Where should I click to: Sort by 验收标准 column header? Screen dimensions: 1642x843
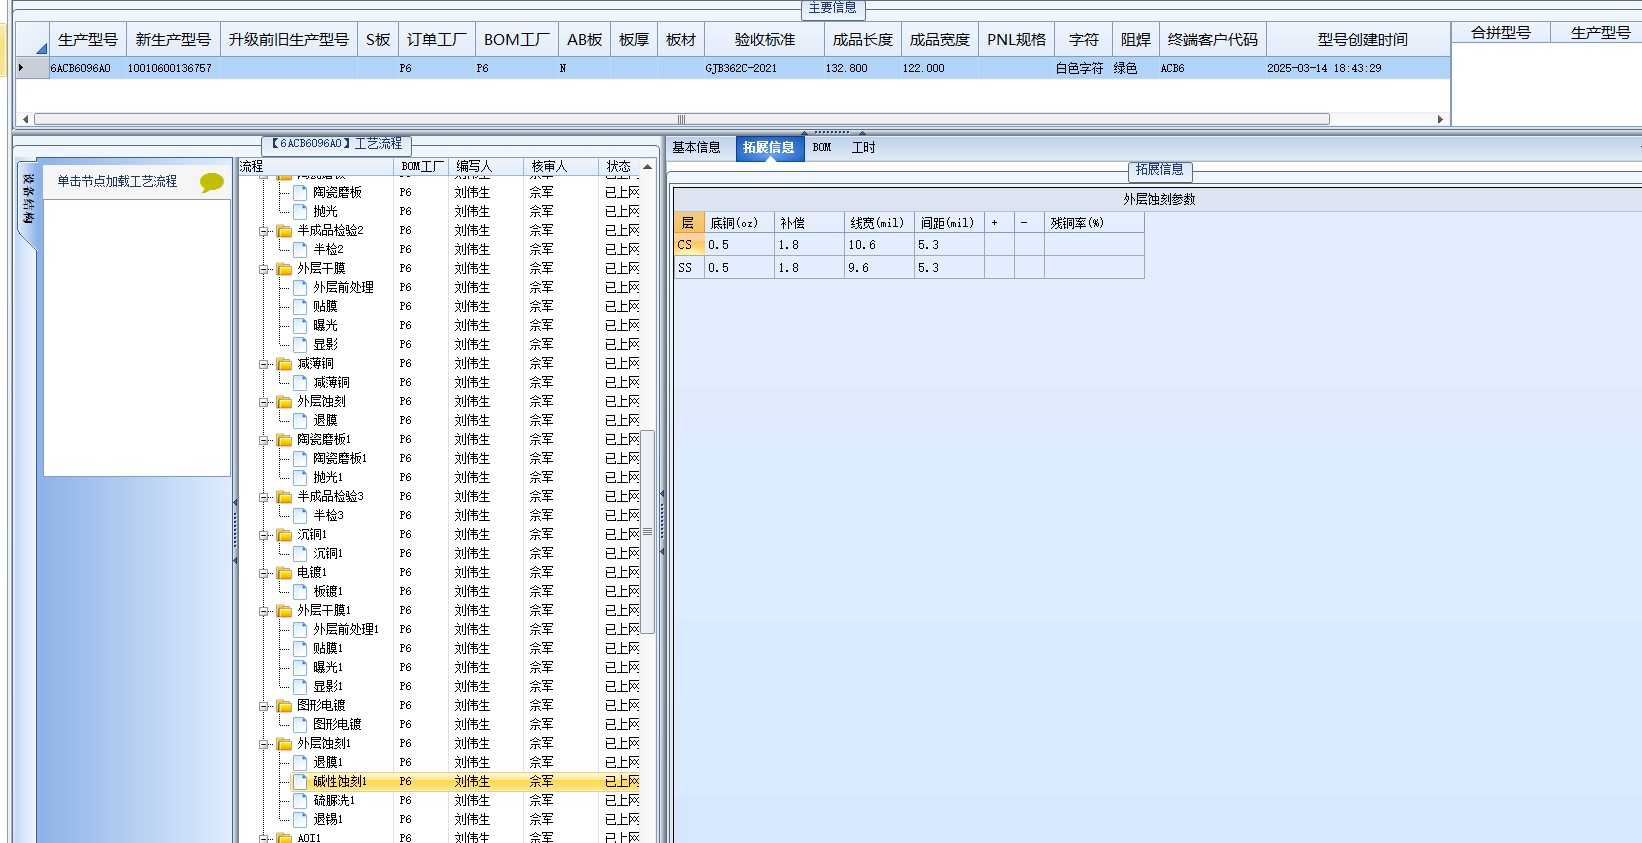click(x=765, y=40)
